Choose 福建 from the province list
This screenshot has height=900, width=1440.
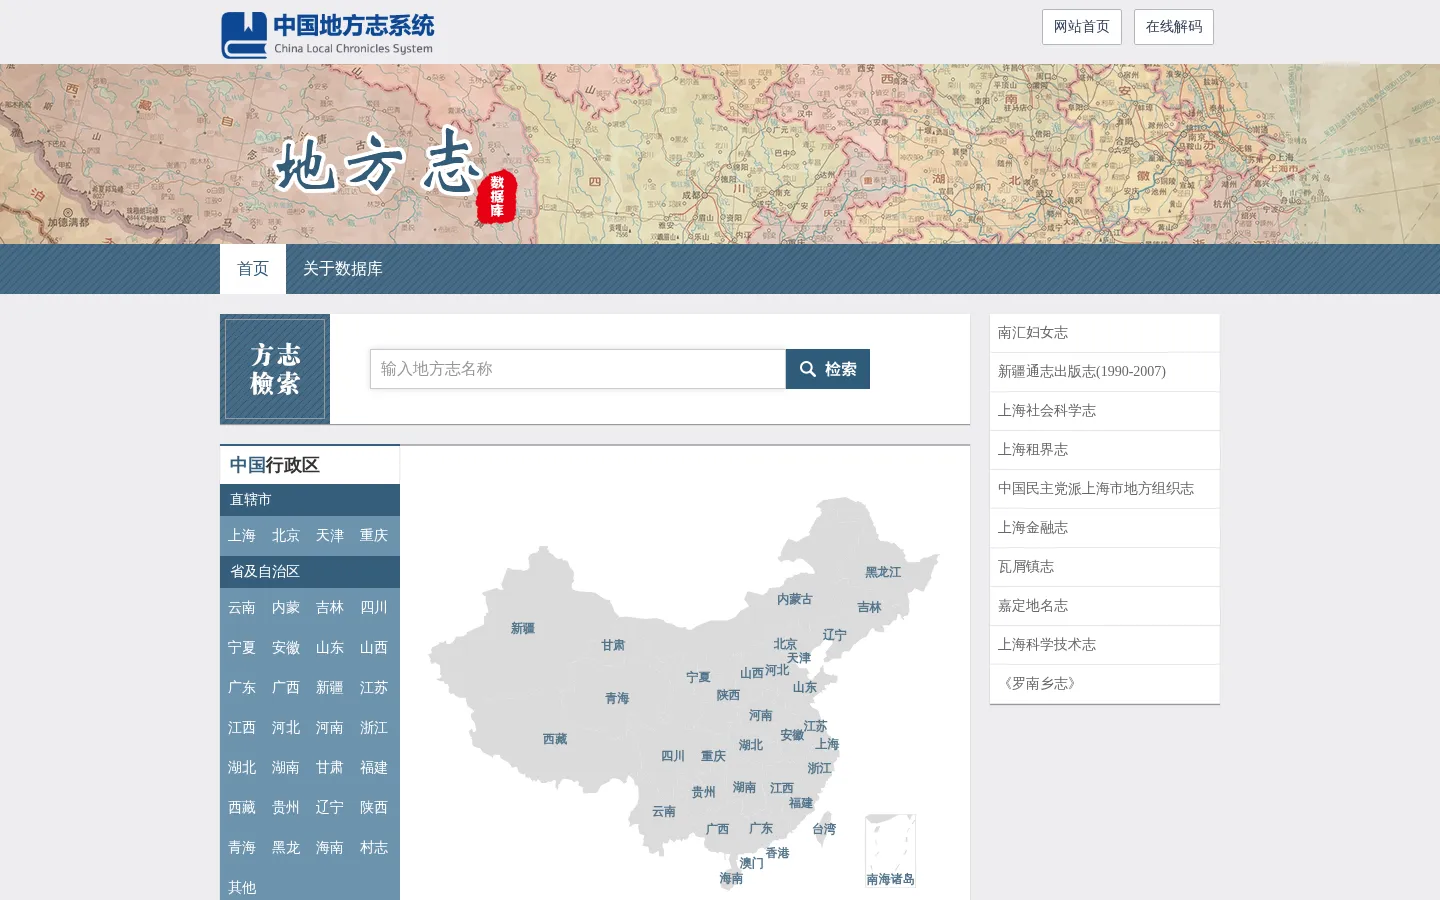[x=374, y=768]
